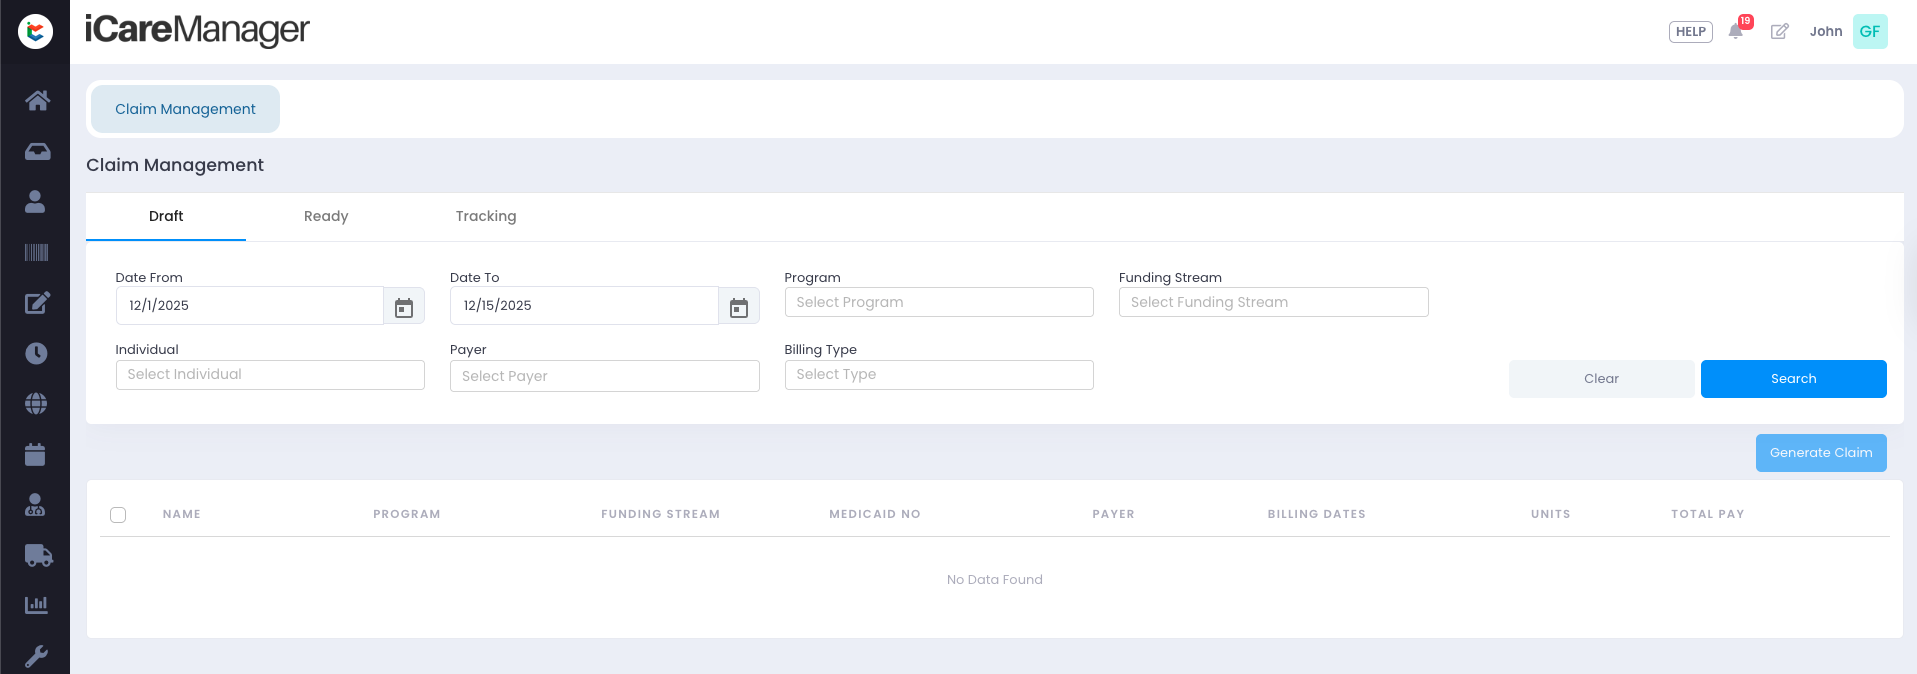Expand the Select Funding Stream dropdown
Image resolution: width=1917 pixels, height=674 pixels.
point(1273,302)
